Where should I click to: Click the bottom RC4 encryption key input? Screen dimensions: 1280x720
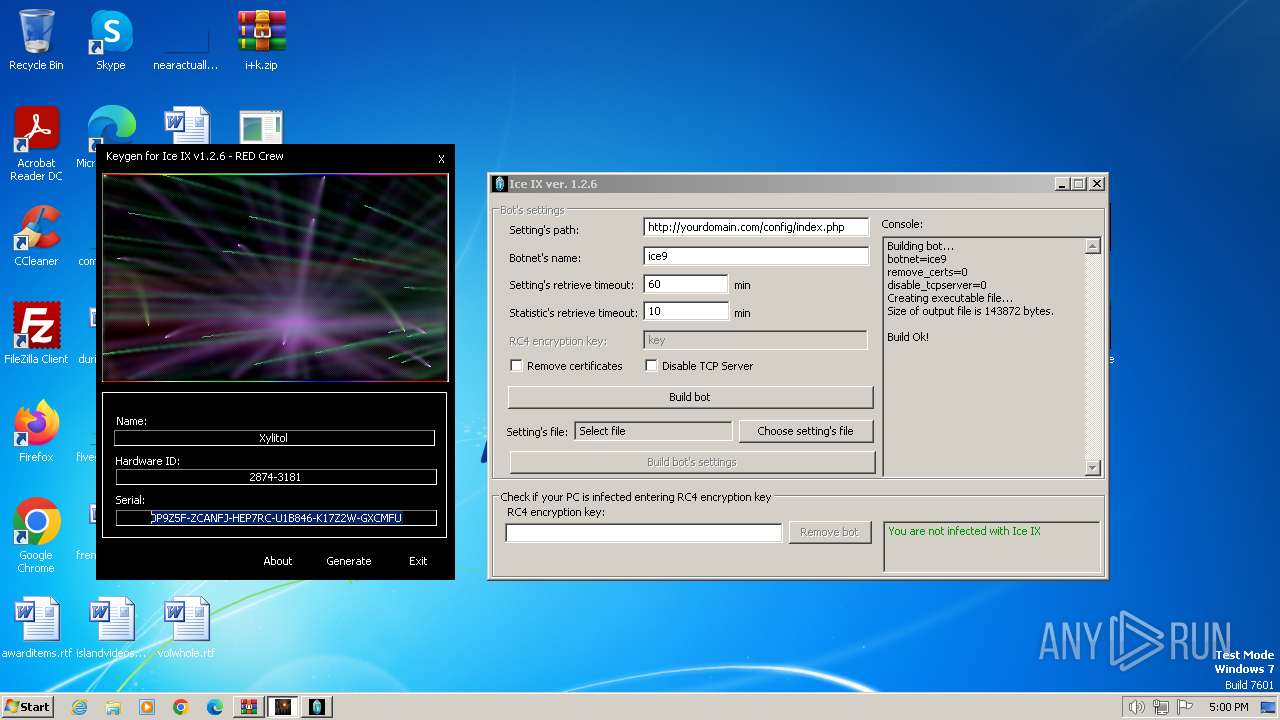pyautogui.click(x=644, y=533)
